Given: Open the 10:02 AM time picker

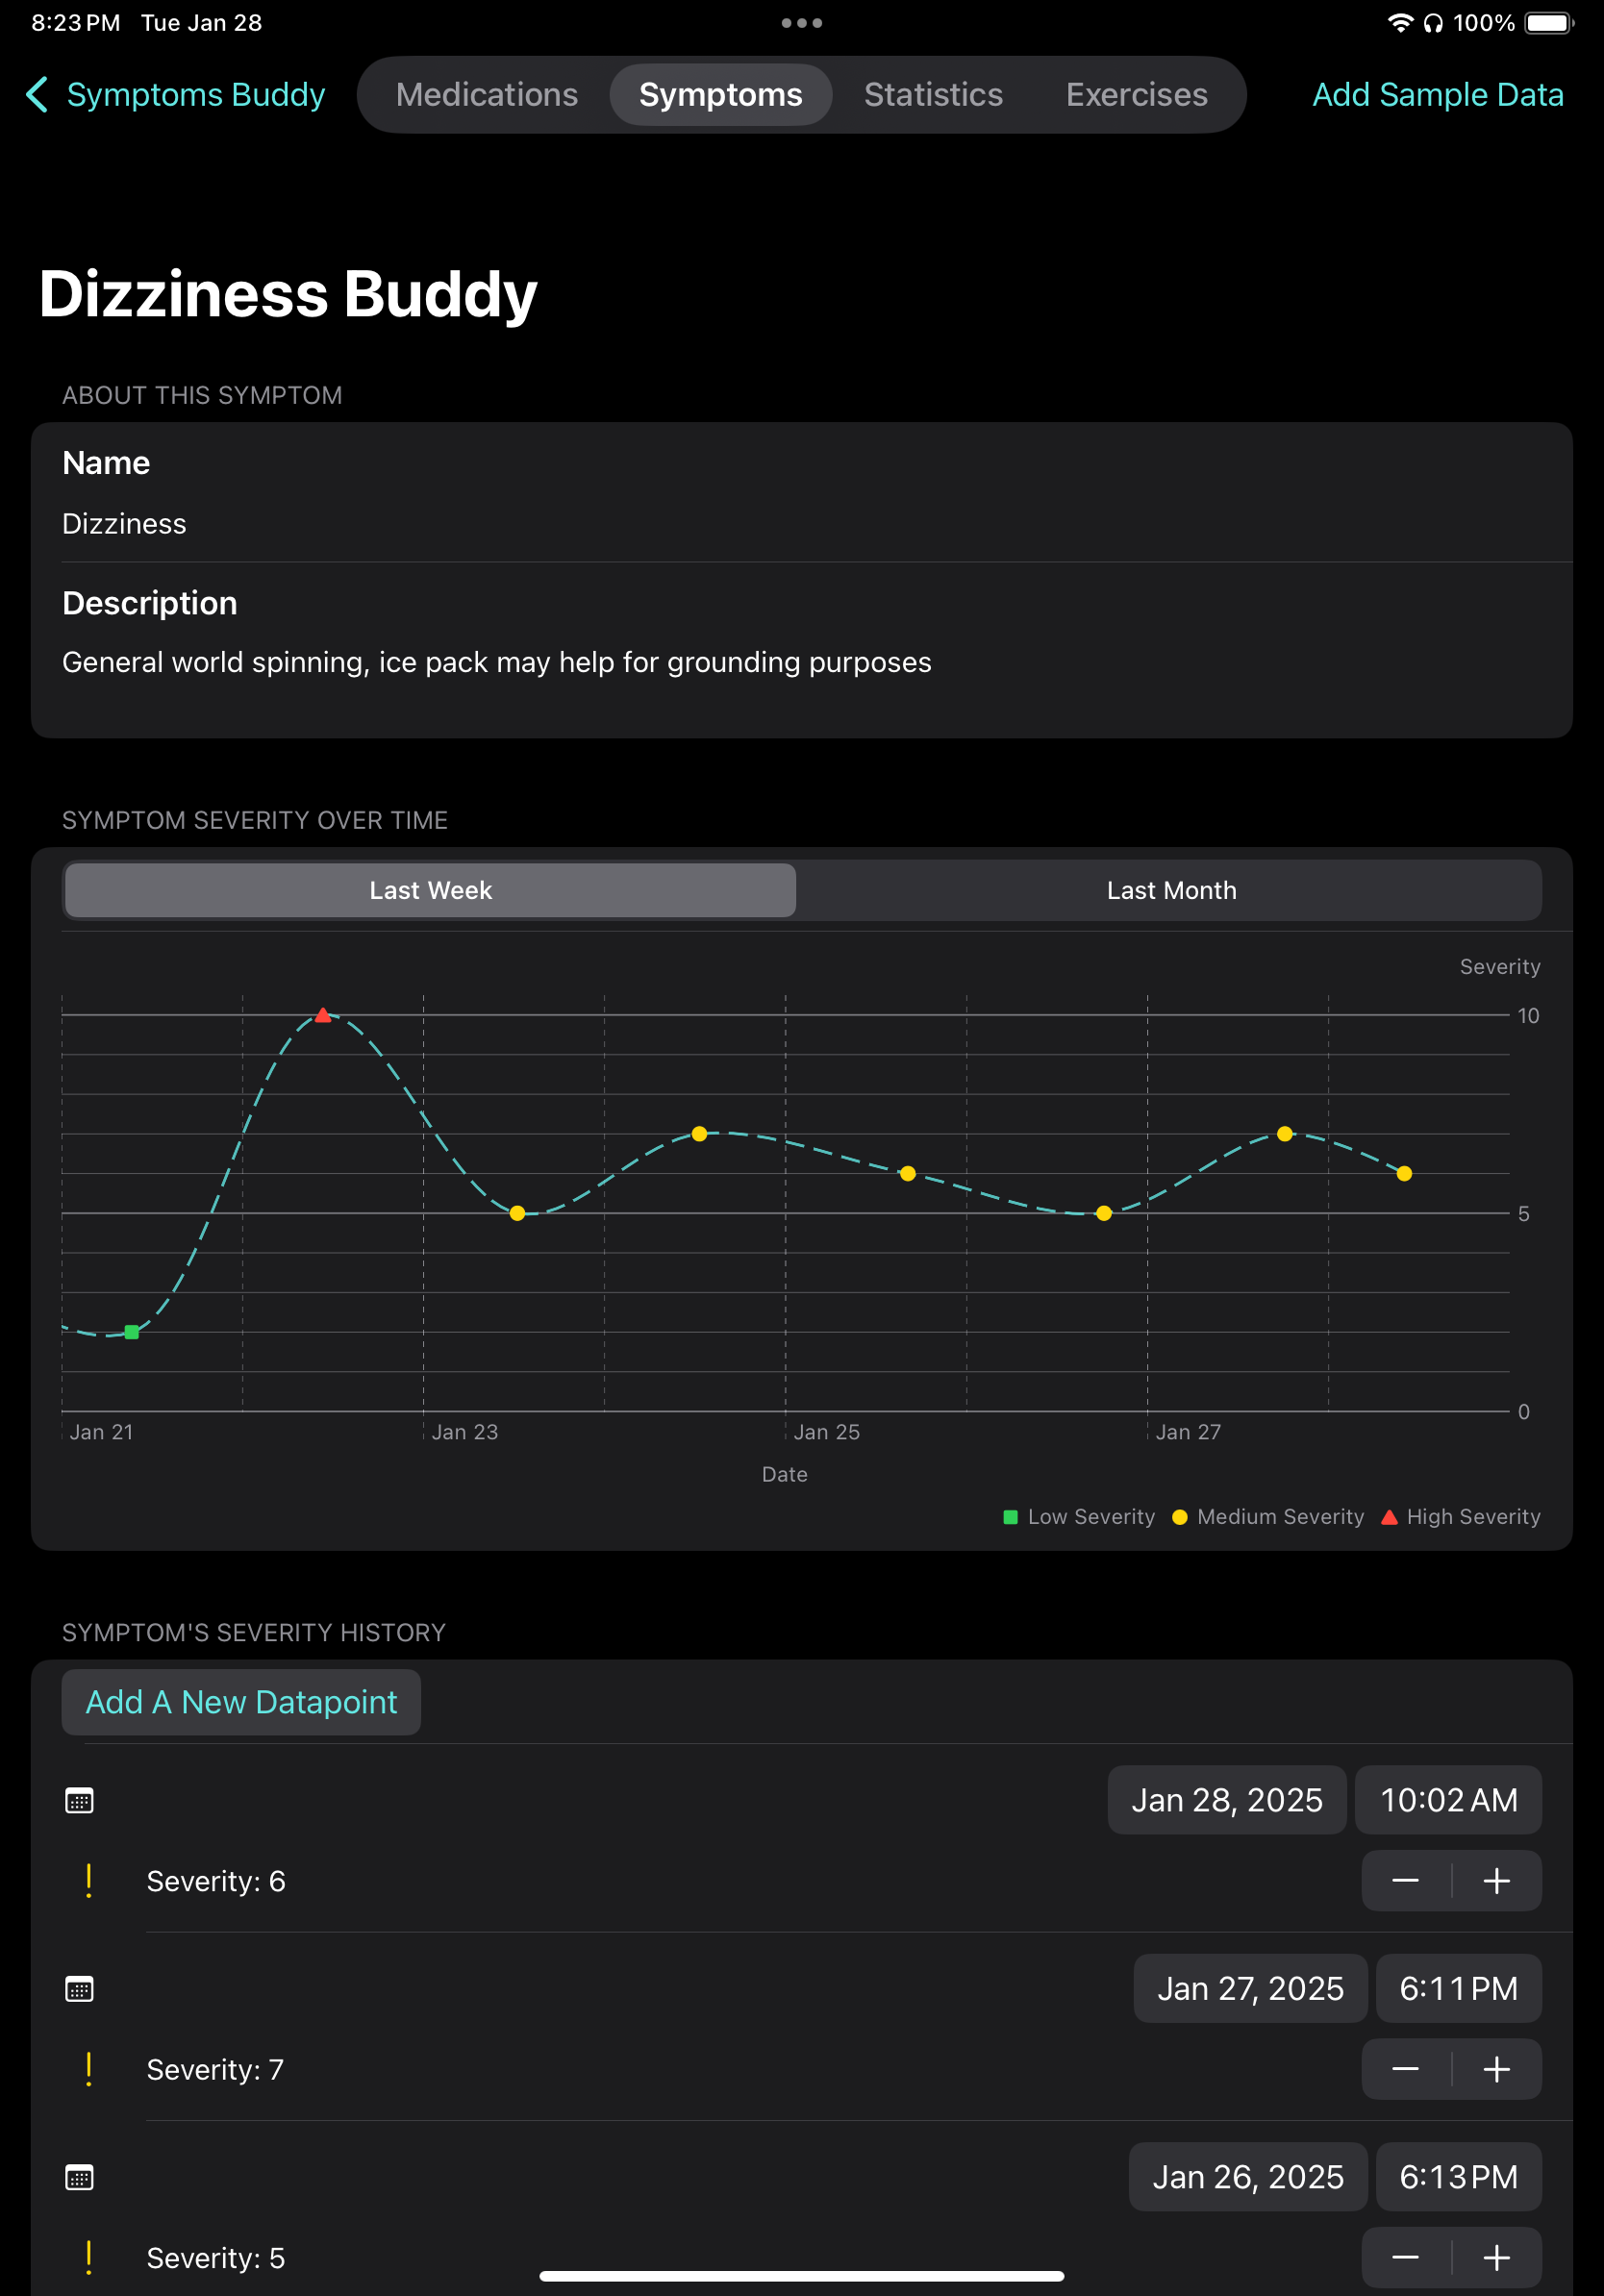Looking at the screenshot, I should point(1448,1800).
